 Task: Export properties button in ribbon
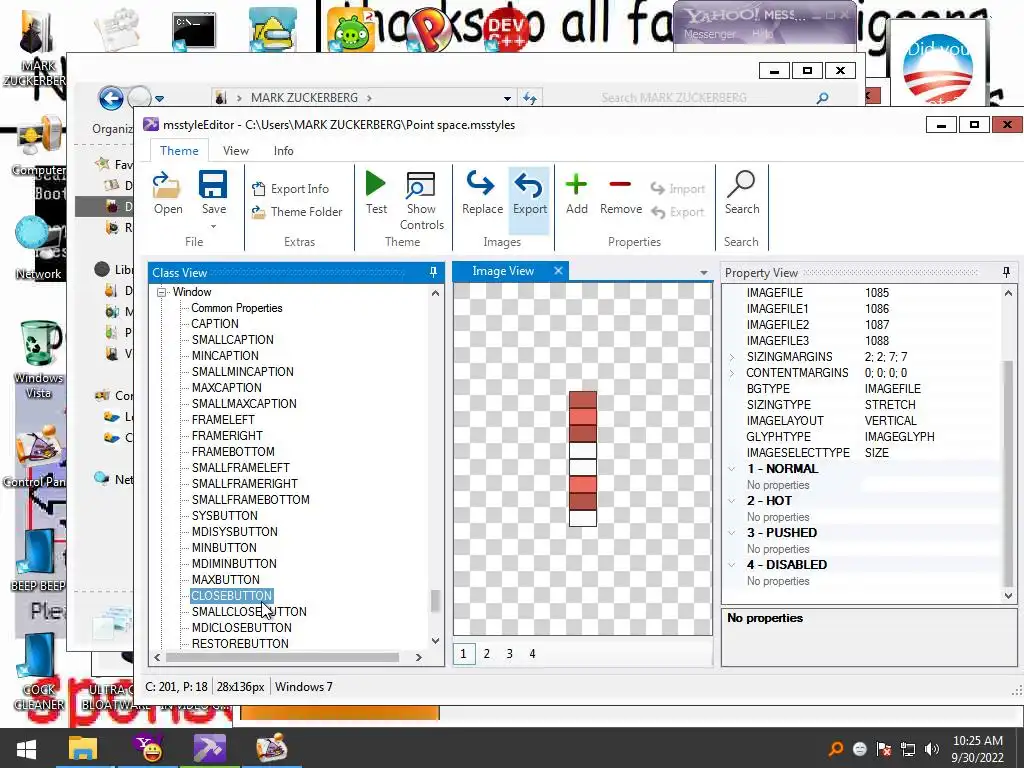[678, 212]
